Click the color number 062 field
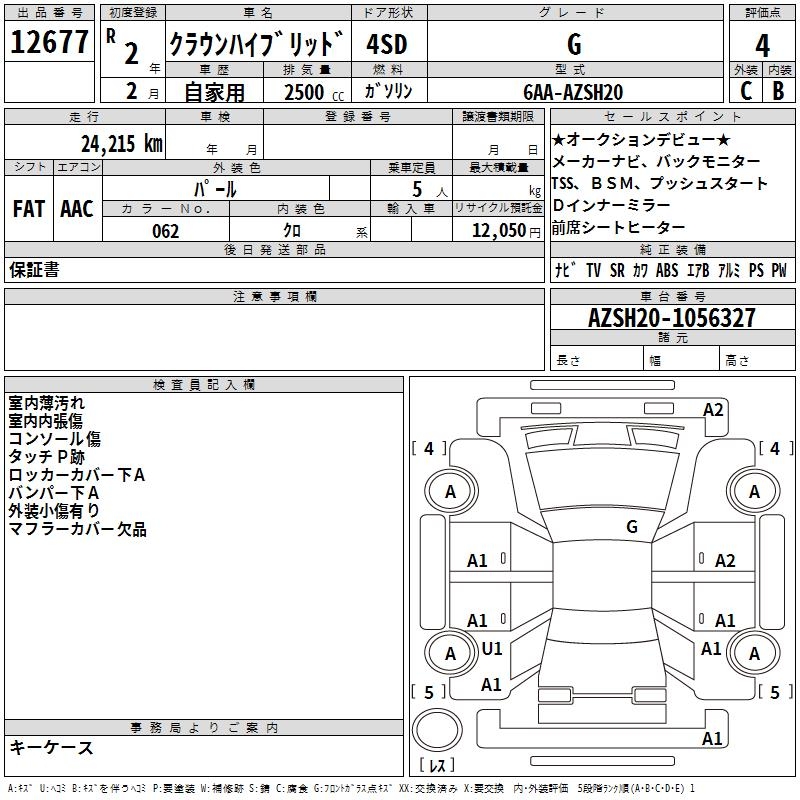 166,231
